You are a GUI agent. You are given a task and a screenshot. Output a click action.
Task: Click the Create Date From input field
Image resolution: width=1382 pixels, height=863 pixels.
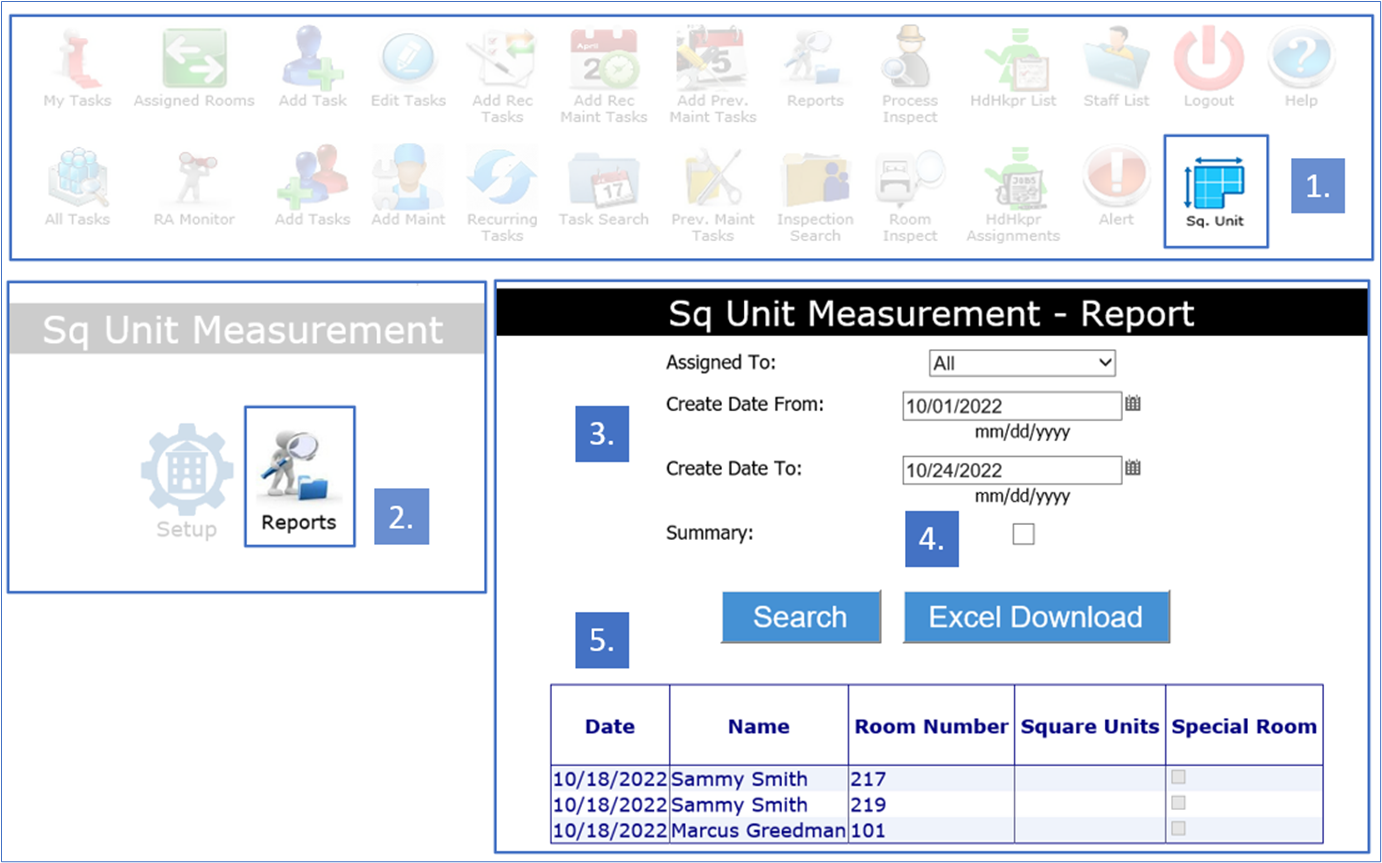(x=1011, y=406)
